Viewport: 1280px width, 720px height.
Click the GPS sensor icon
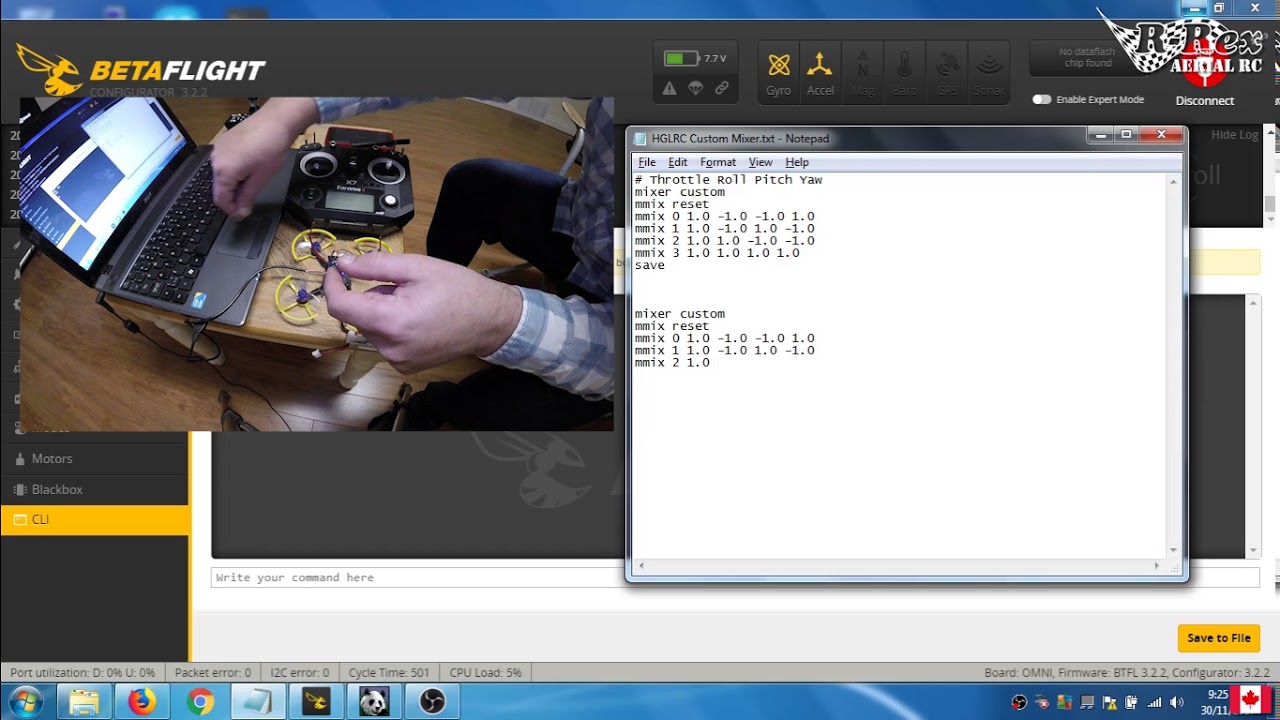(x=947, y=73)
